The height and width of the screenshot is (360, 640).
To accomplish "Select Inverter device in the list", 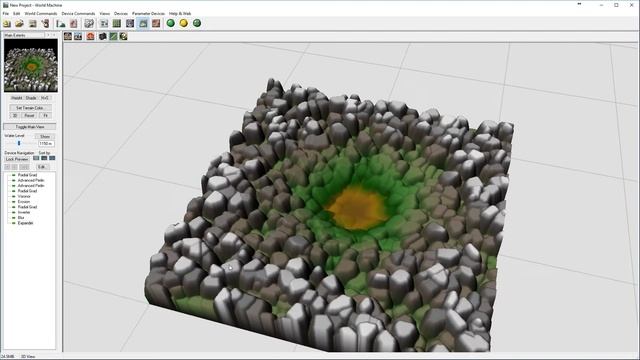I will (24, 212).
